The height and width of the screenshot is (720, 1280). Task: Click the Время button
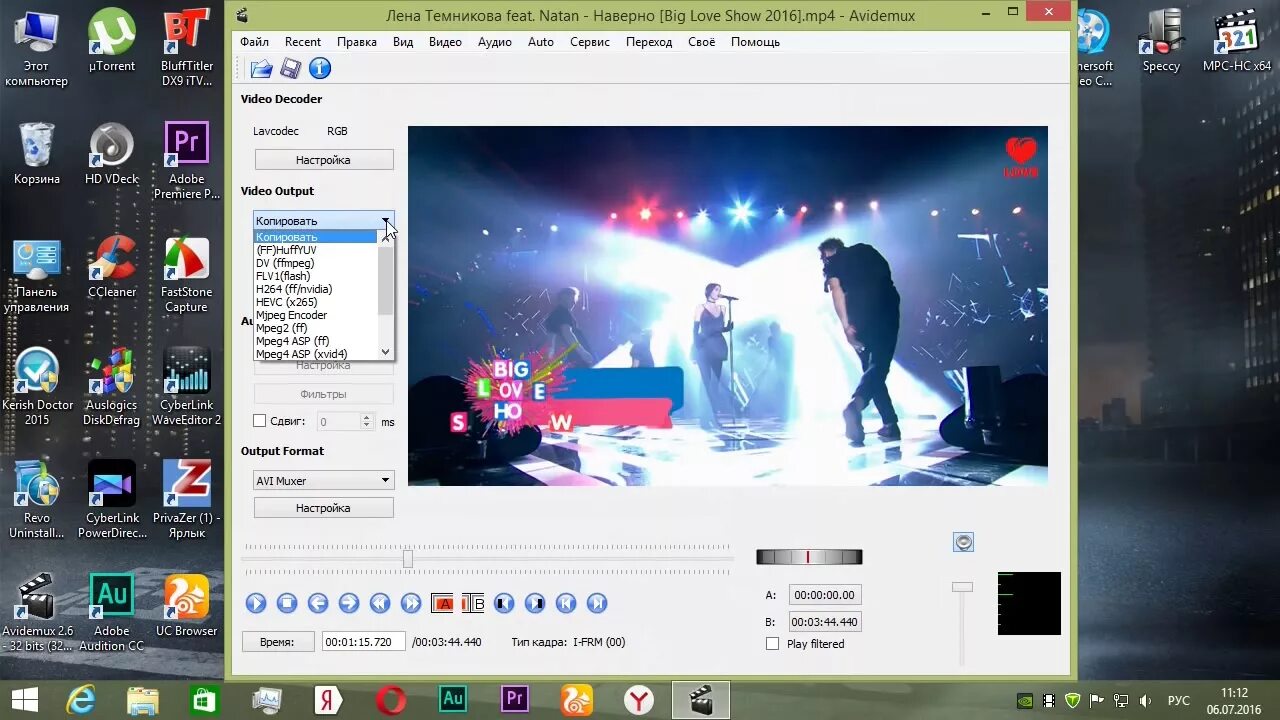[277, 642]
